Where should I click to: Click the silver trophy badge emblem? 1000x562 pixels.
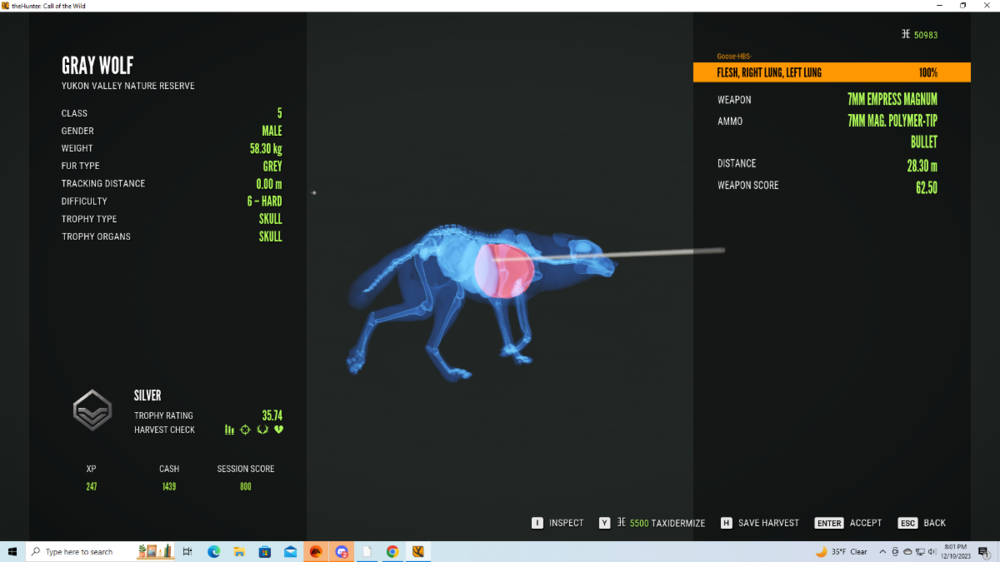92,410
